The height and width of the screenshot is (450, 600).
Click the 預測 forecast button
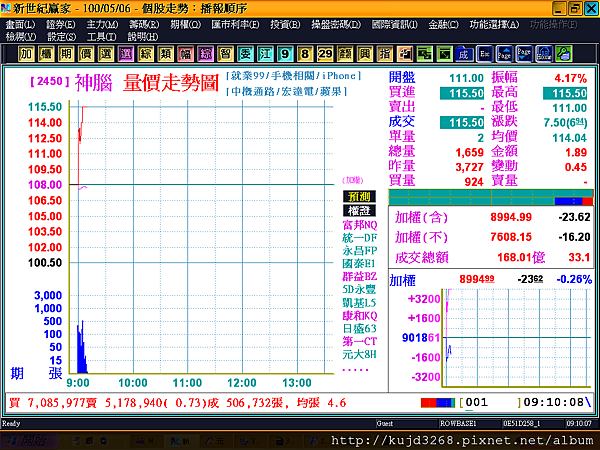359,197
